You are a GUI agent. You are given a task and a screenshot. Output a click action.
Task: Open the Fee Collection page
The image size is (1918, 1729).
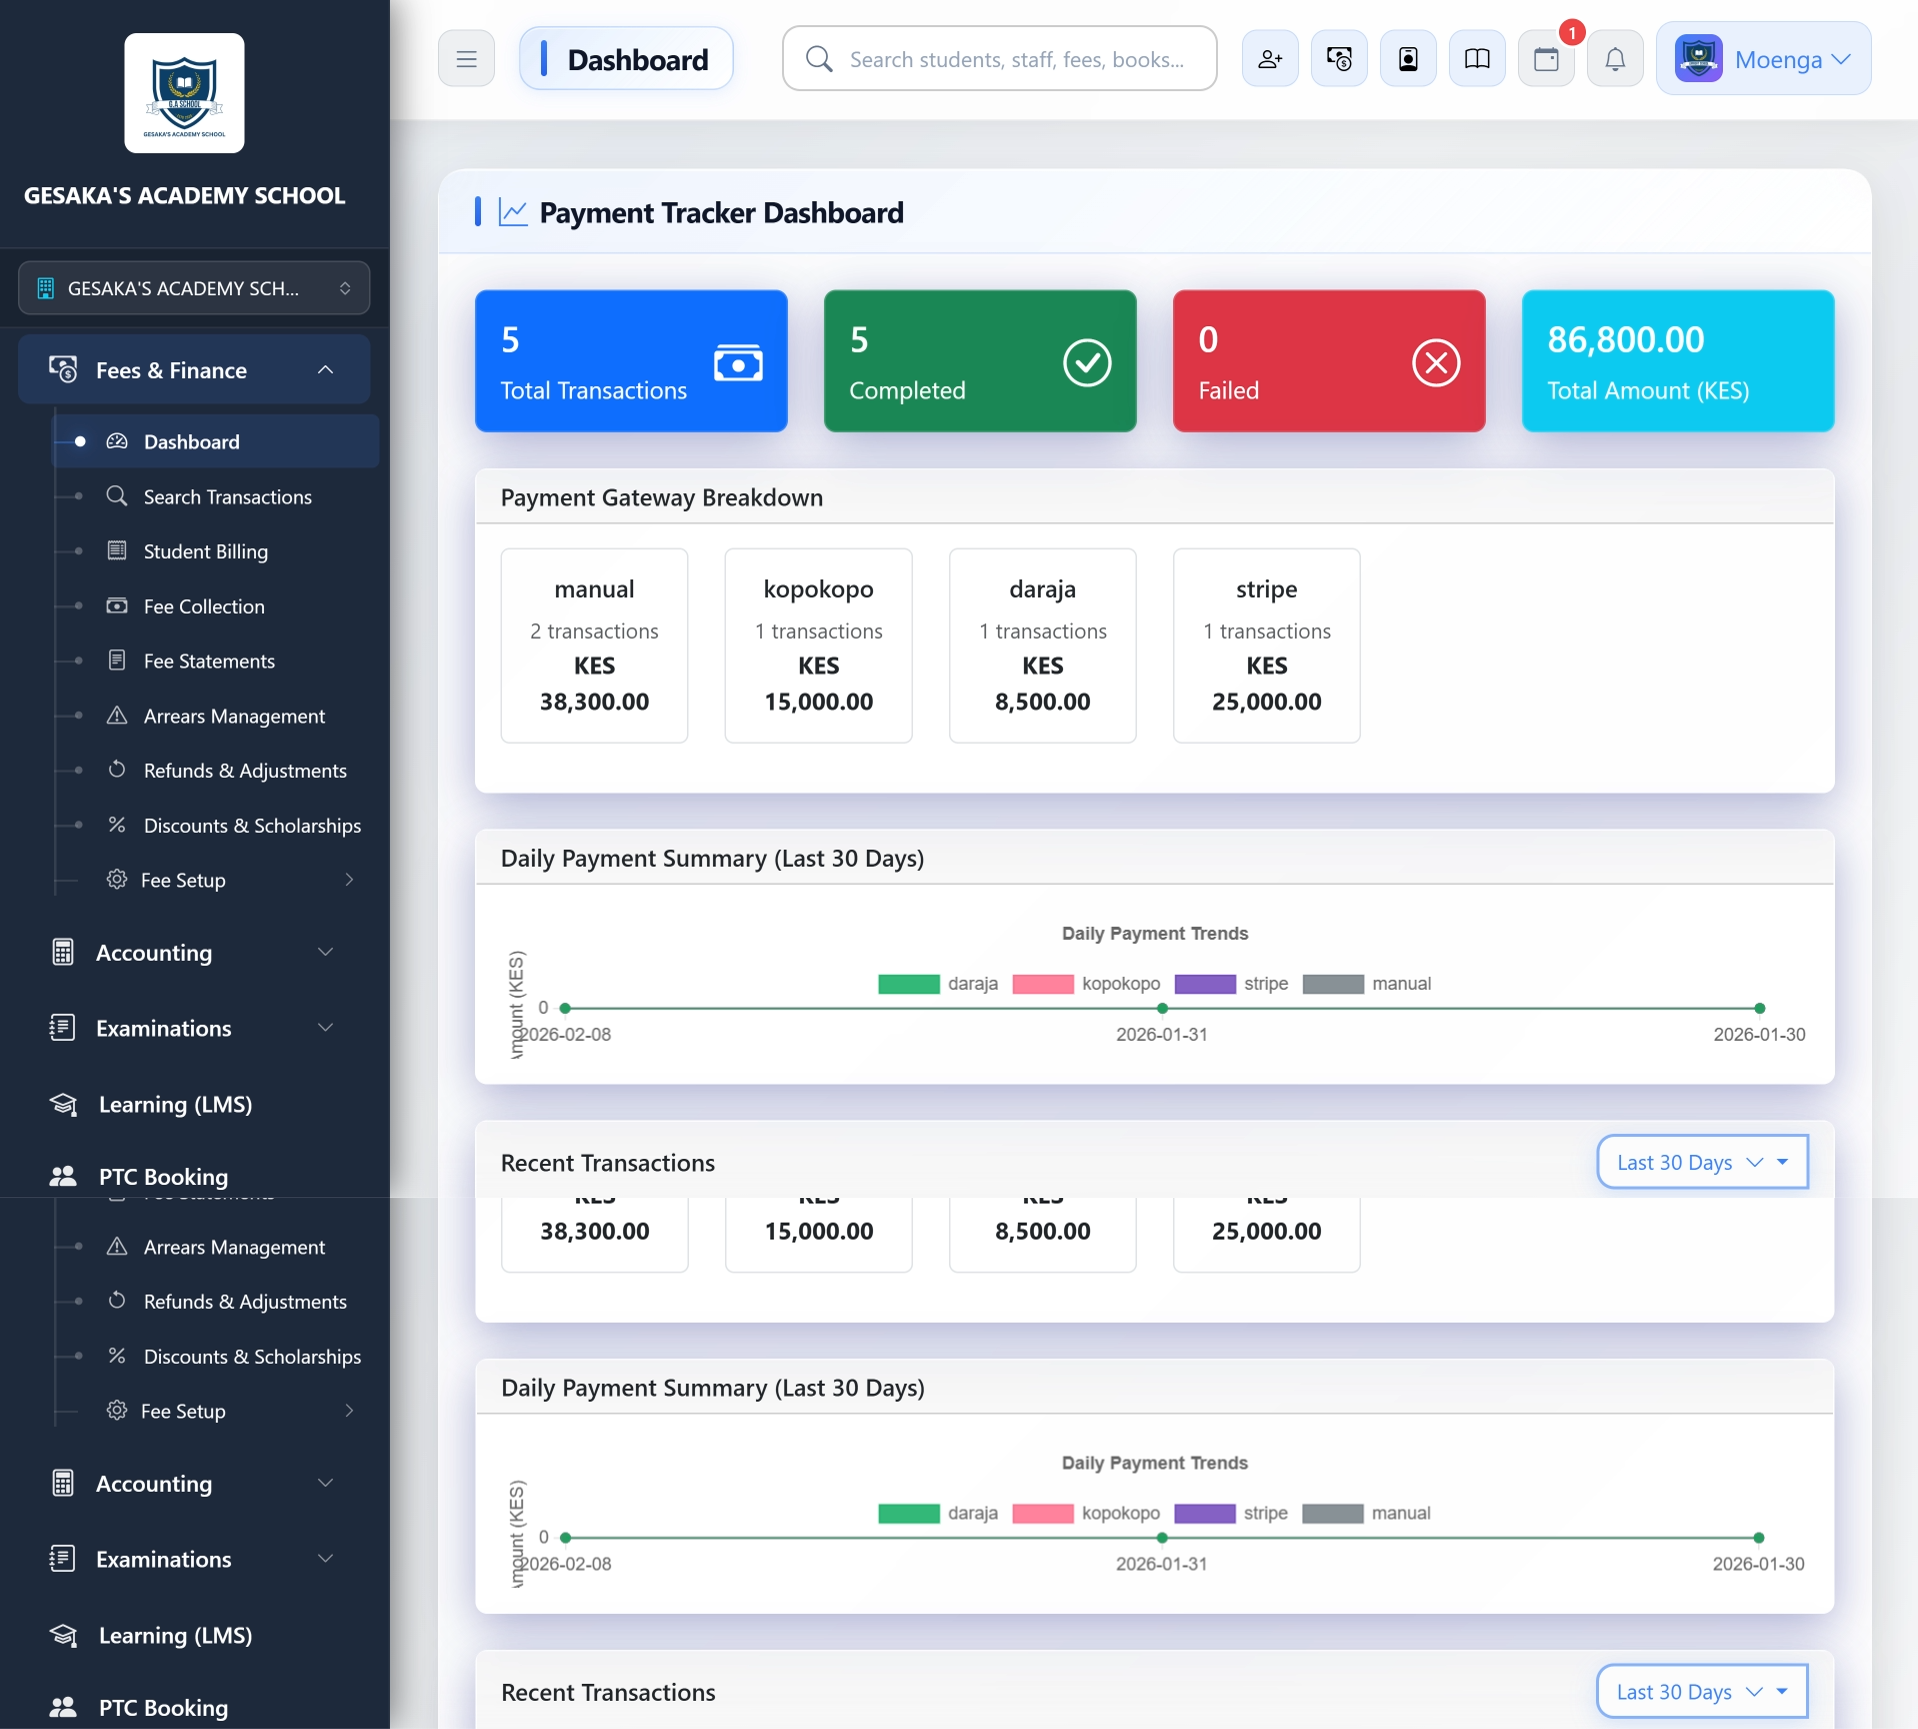(204, 607)
